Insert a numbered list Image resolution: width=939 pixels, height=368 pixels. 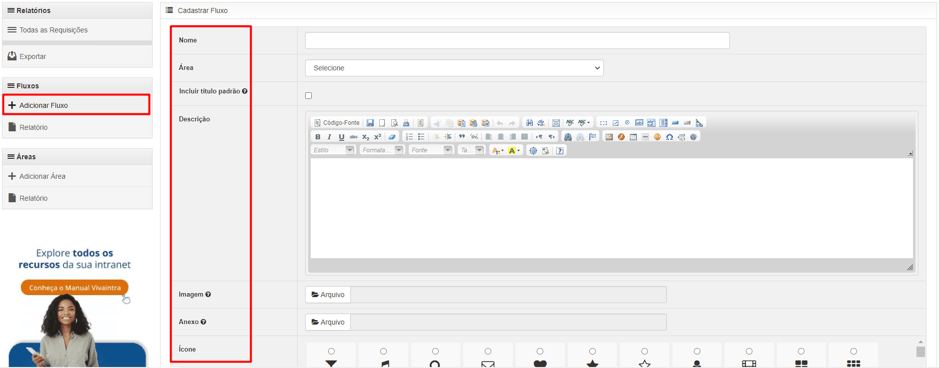click(410, 137)
